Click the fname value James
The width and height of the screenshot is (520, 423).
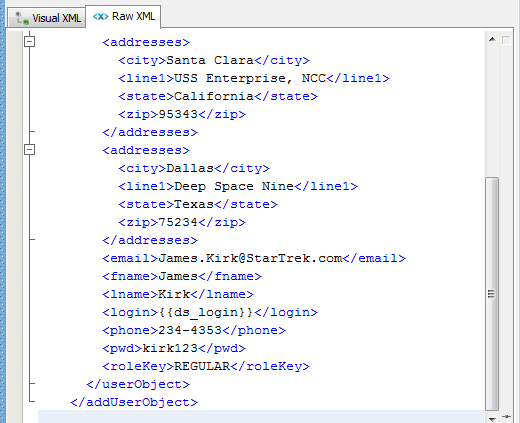click(178, 276)
